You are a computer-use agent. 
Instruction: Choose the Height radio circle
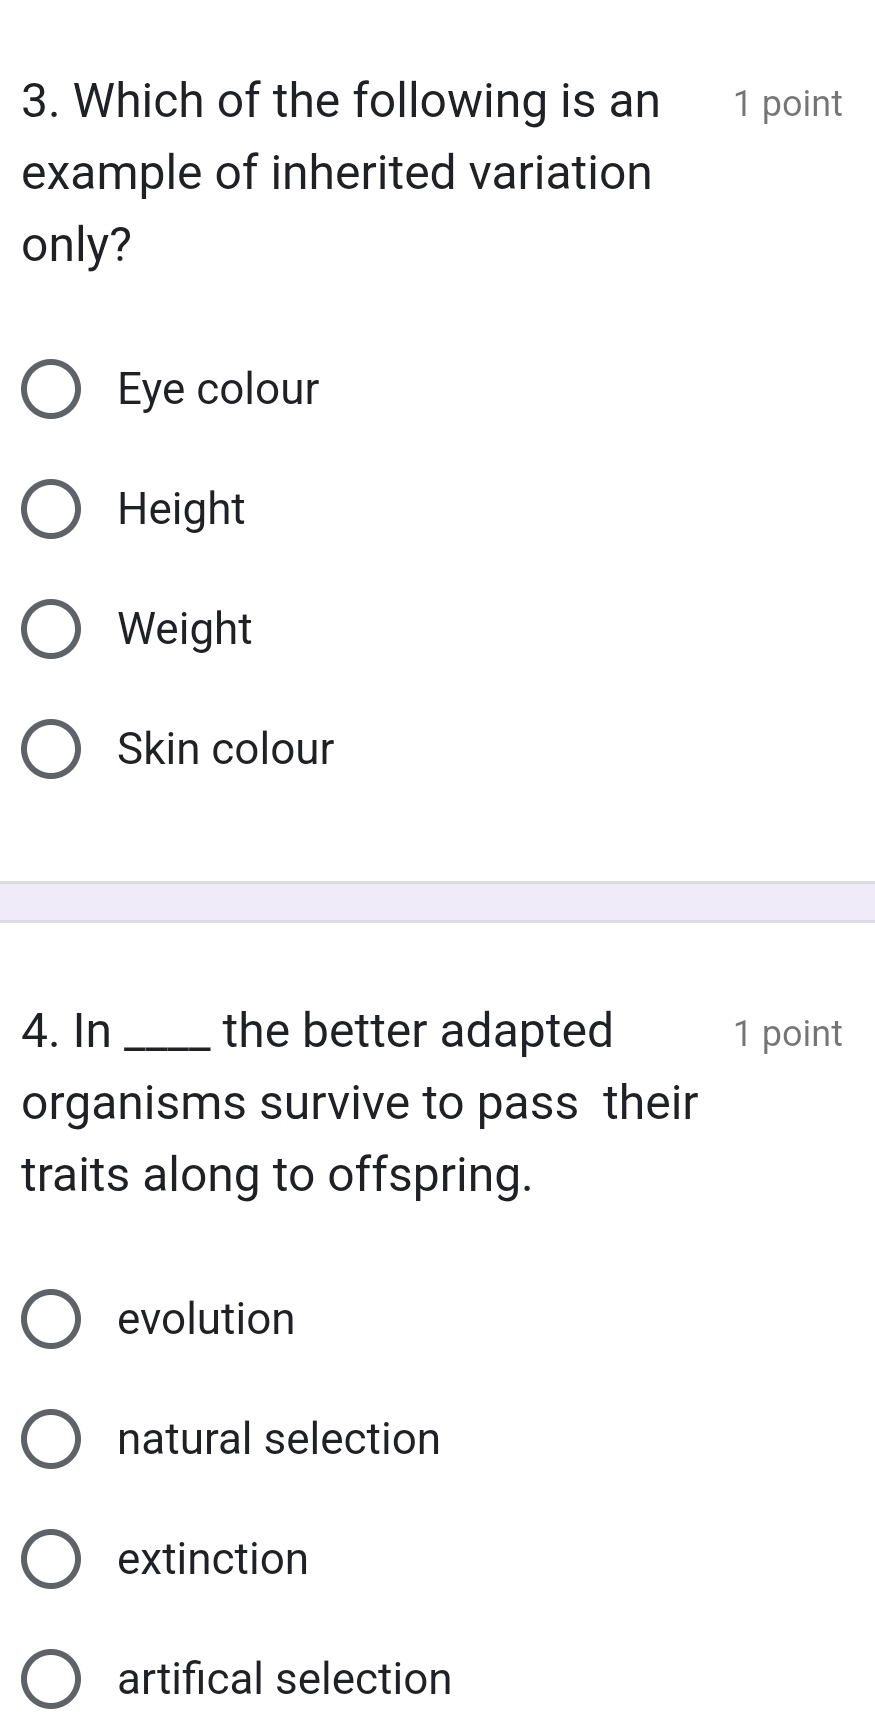[x=51, y=509]
